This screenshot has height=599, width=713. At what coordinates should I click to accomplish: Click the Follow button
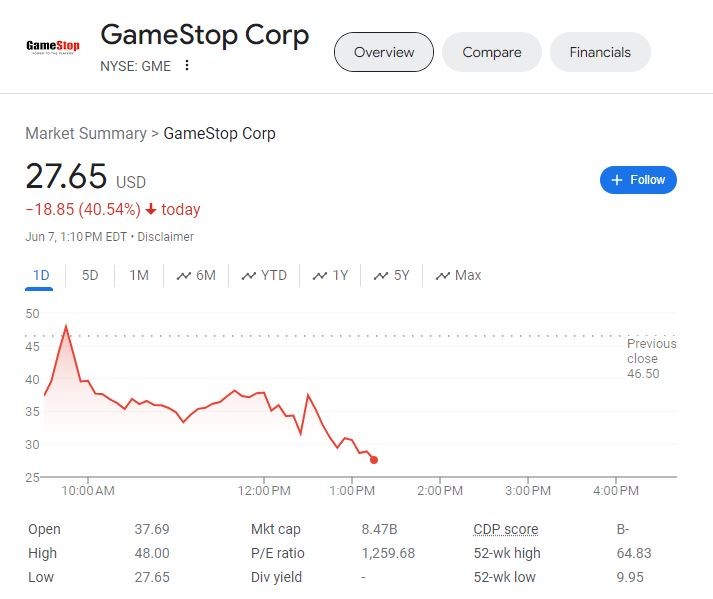[638, 180]
